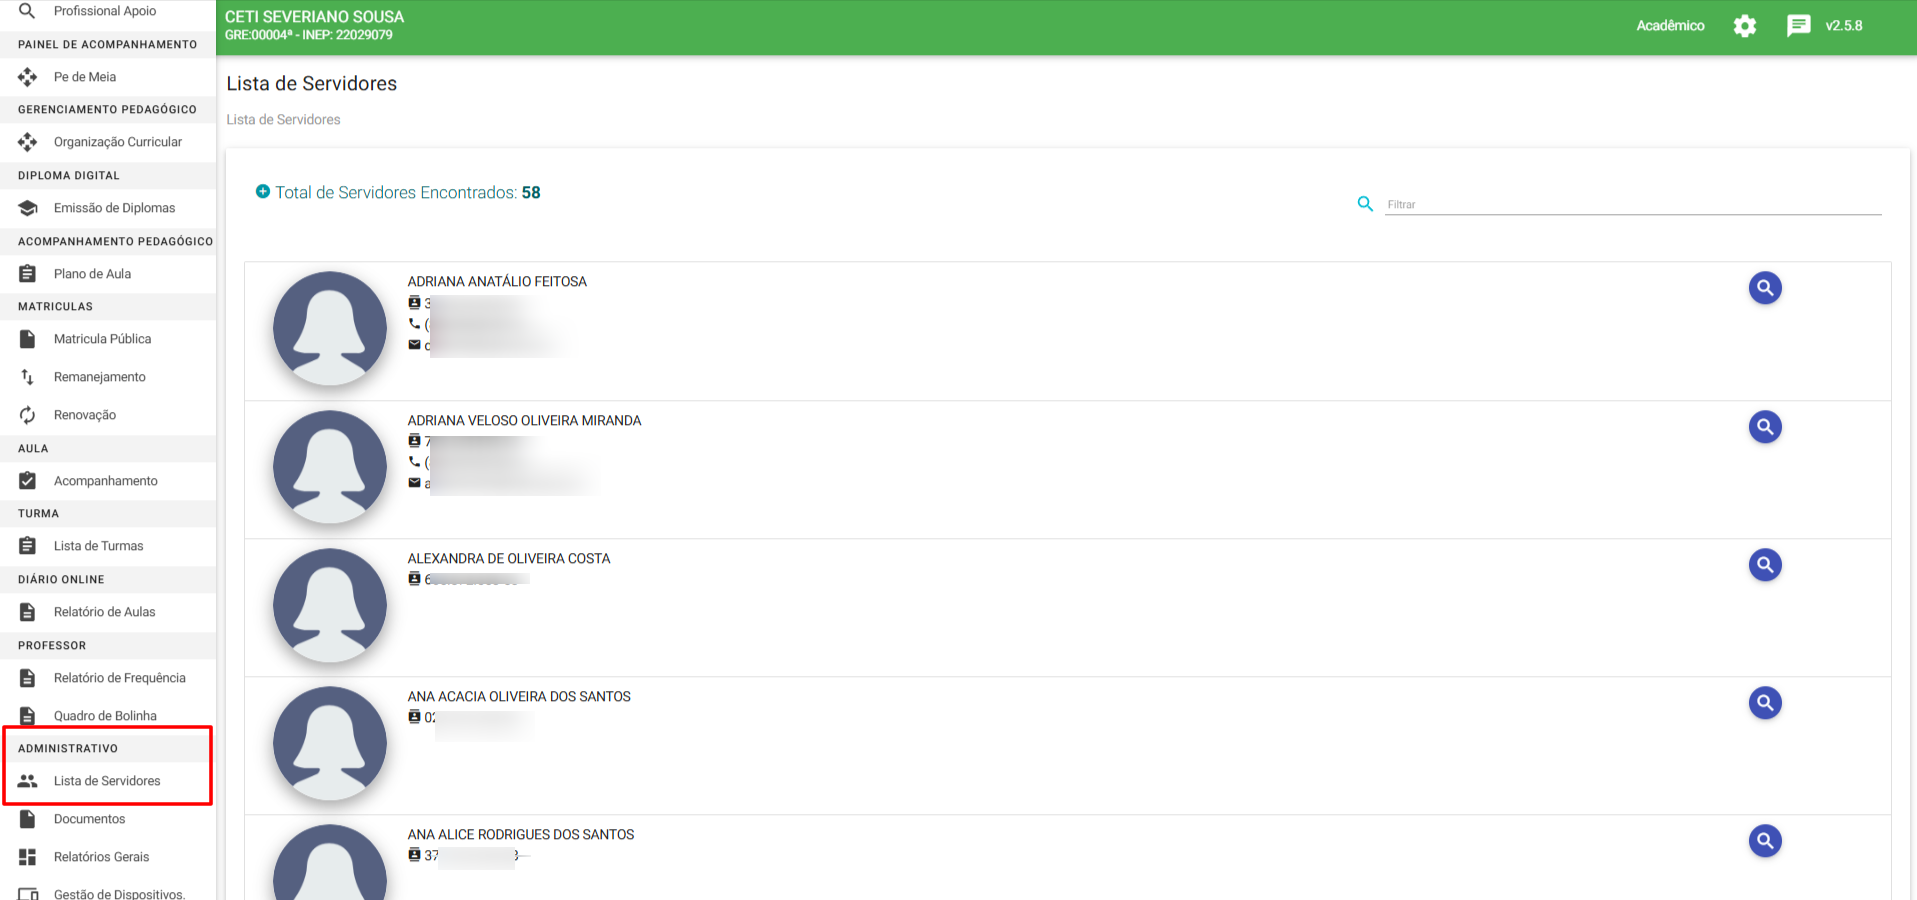
Task: Open Relatório de Frequência report
Action: click(119, 678)
